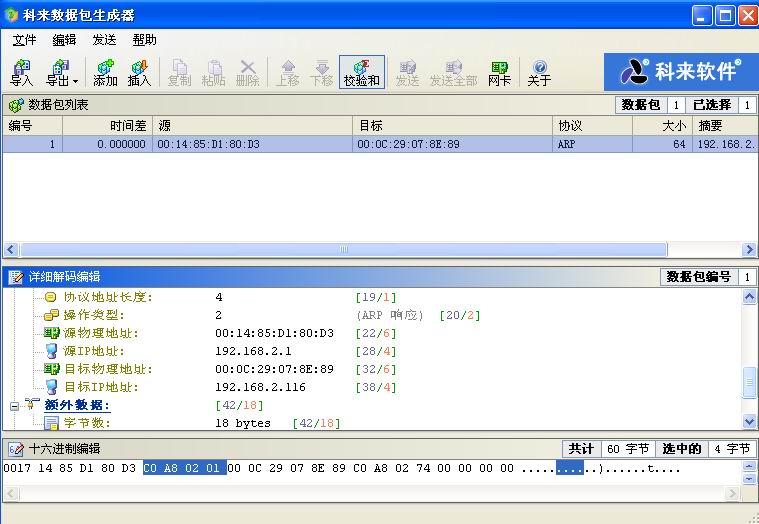Click the 协议 column header
The width and height of the screenshot is (759, 524).
pos(592,126)
